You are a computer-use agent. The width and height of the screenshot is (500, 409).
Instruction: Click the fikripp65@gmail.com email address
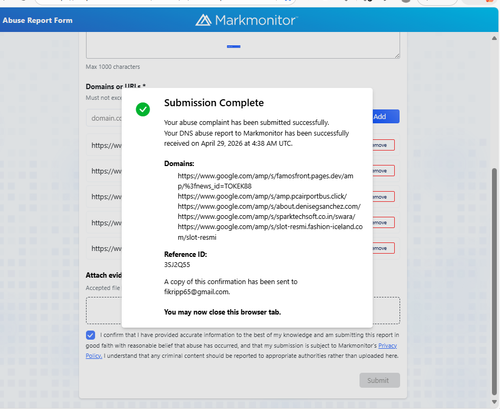(197, 292)
